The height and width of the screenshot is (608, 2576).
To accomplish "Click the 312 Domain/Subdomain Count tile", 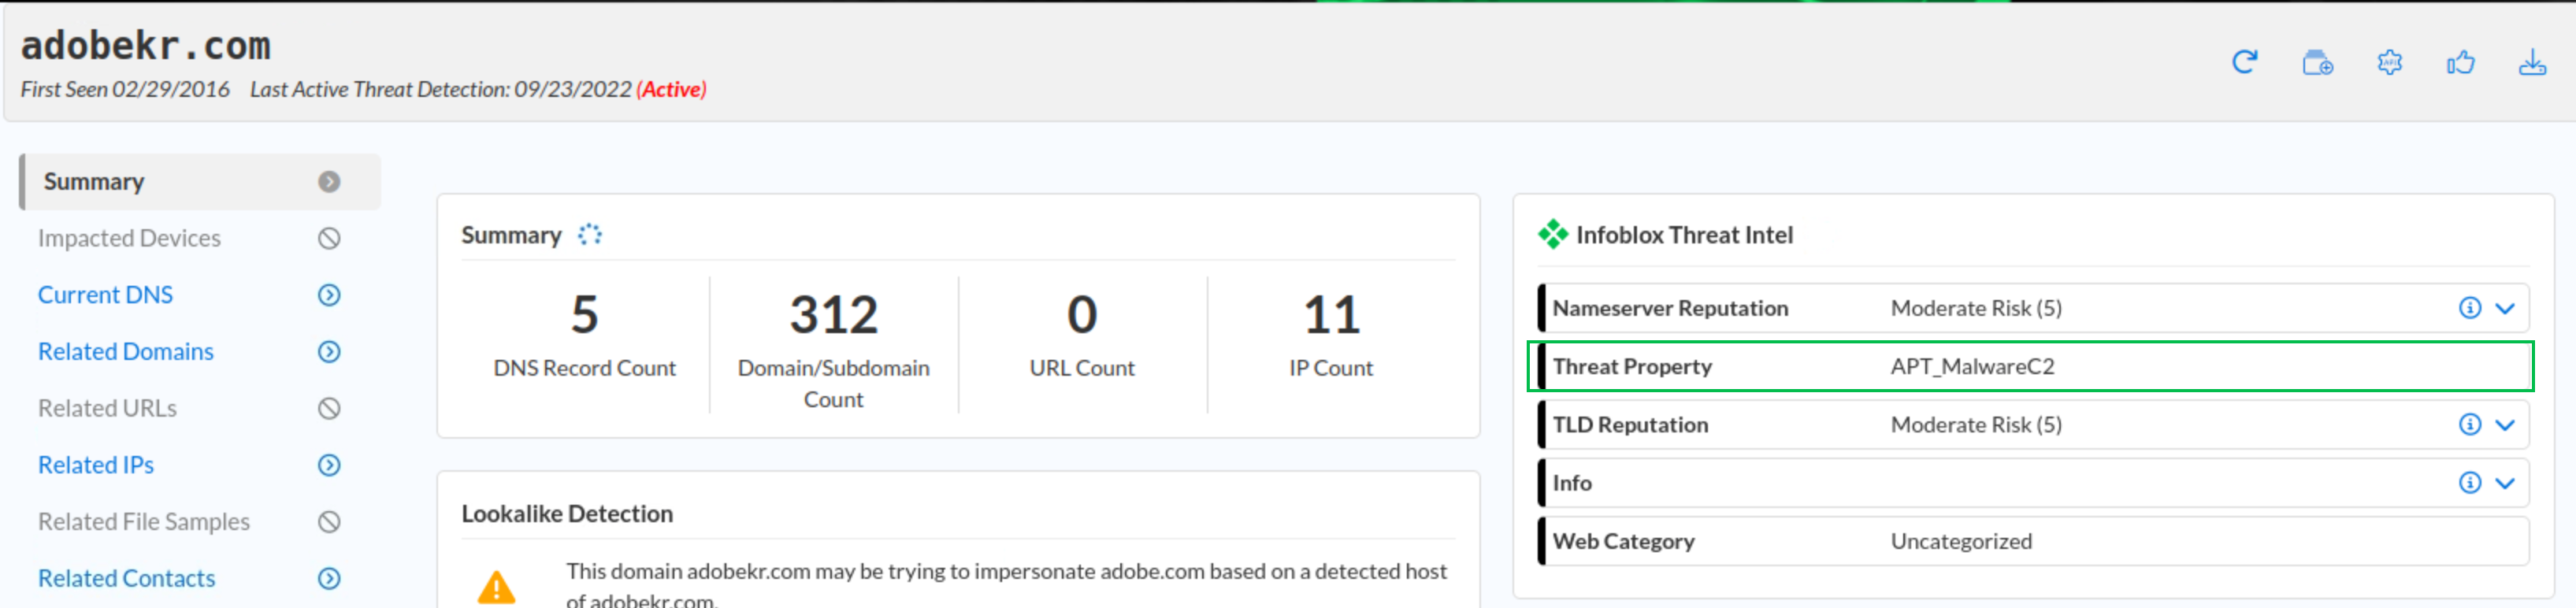I will (833, 345).
